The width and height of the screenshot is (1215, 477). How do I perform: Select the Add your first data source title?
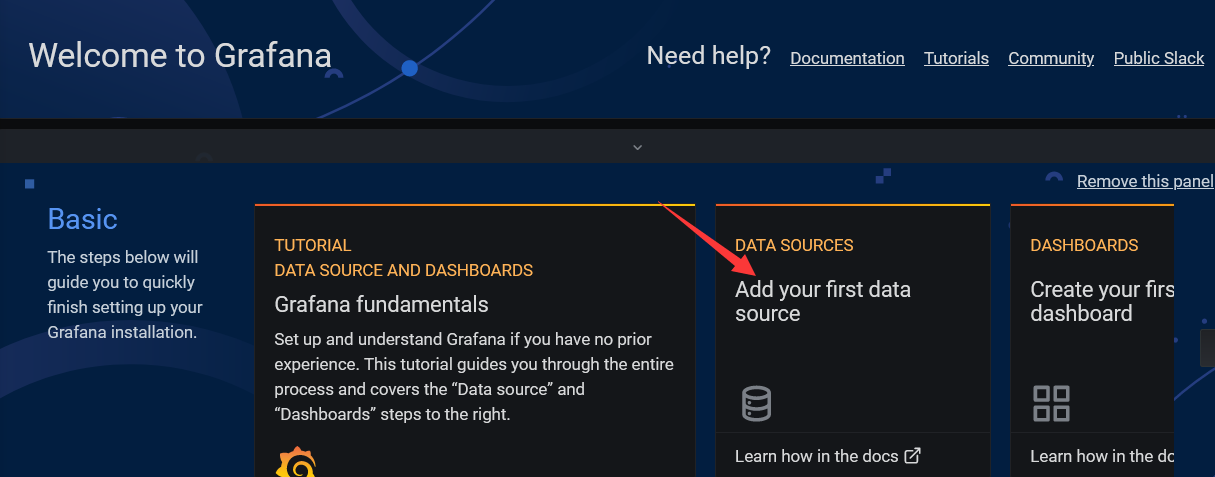point(823,301)
